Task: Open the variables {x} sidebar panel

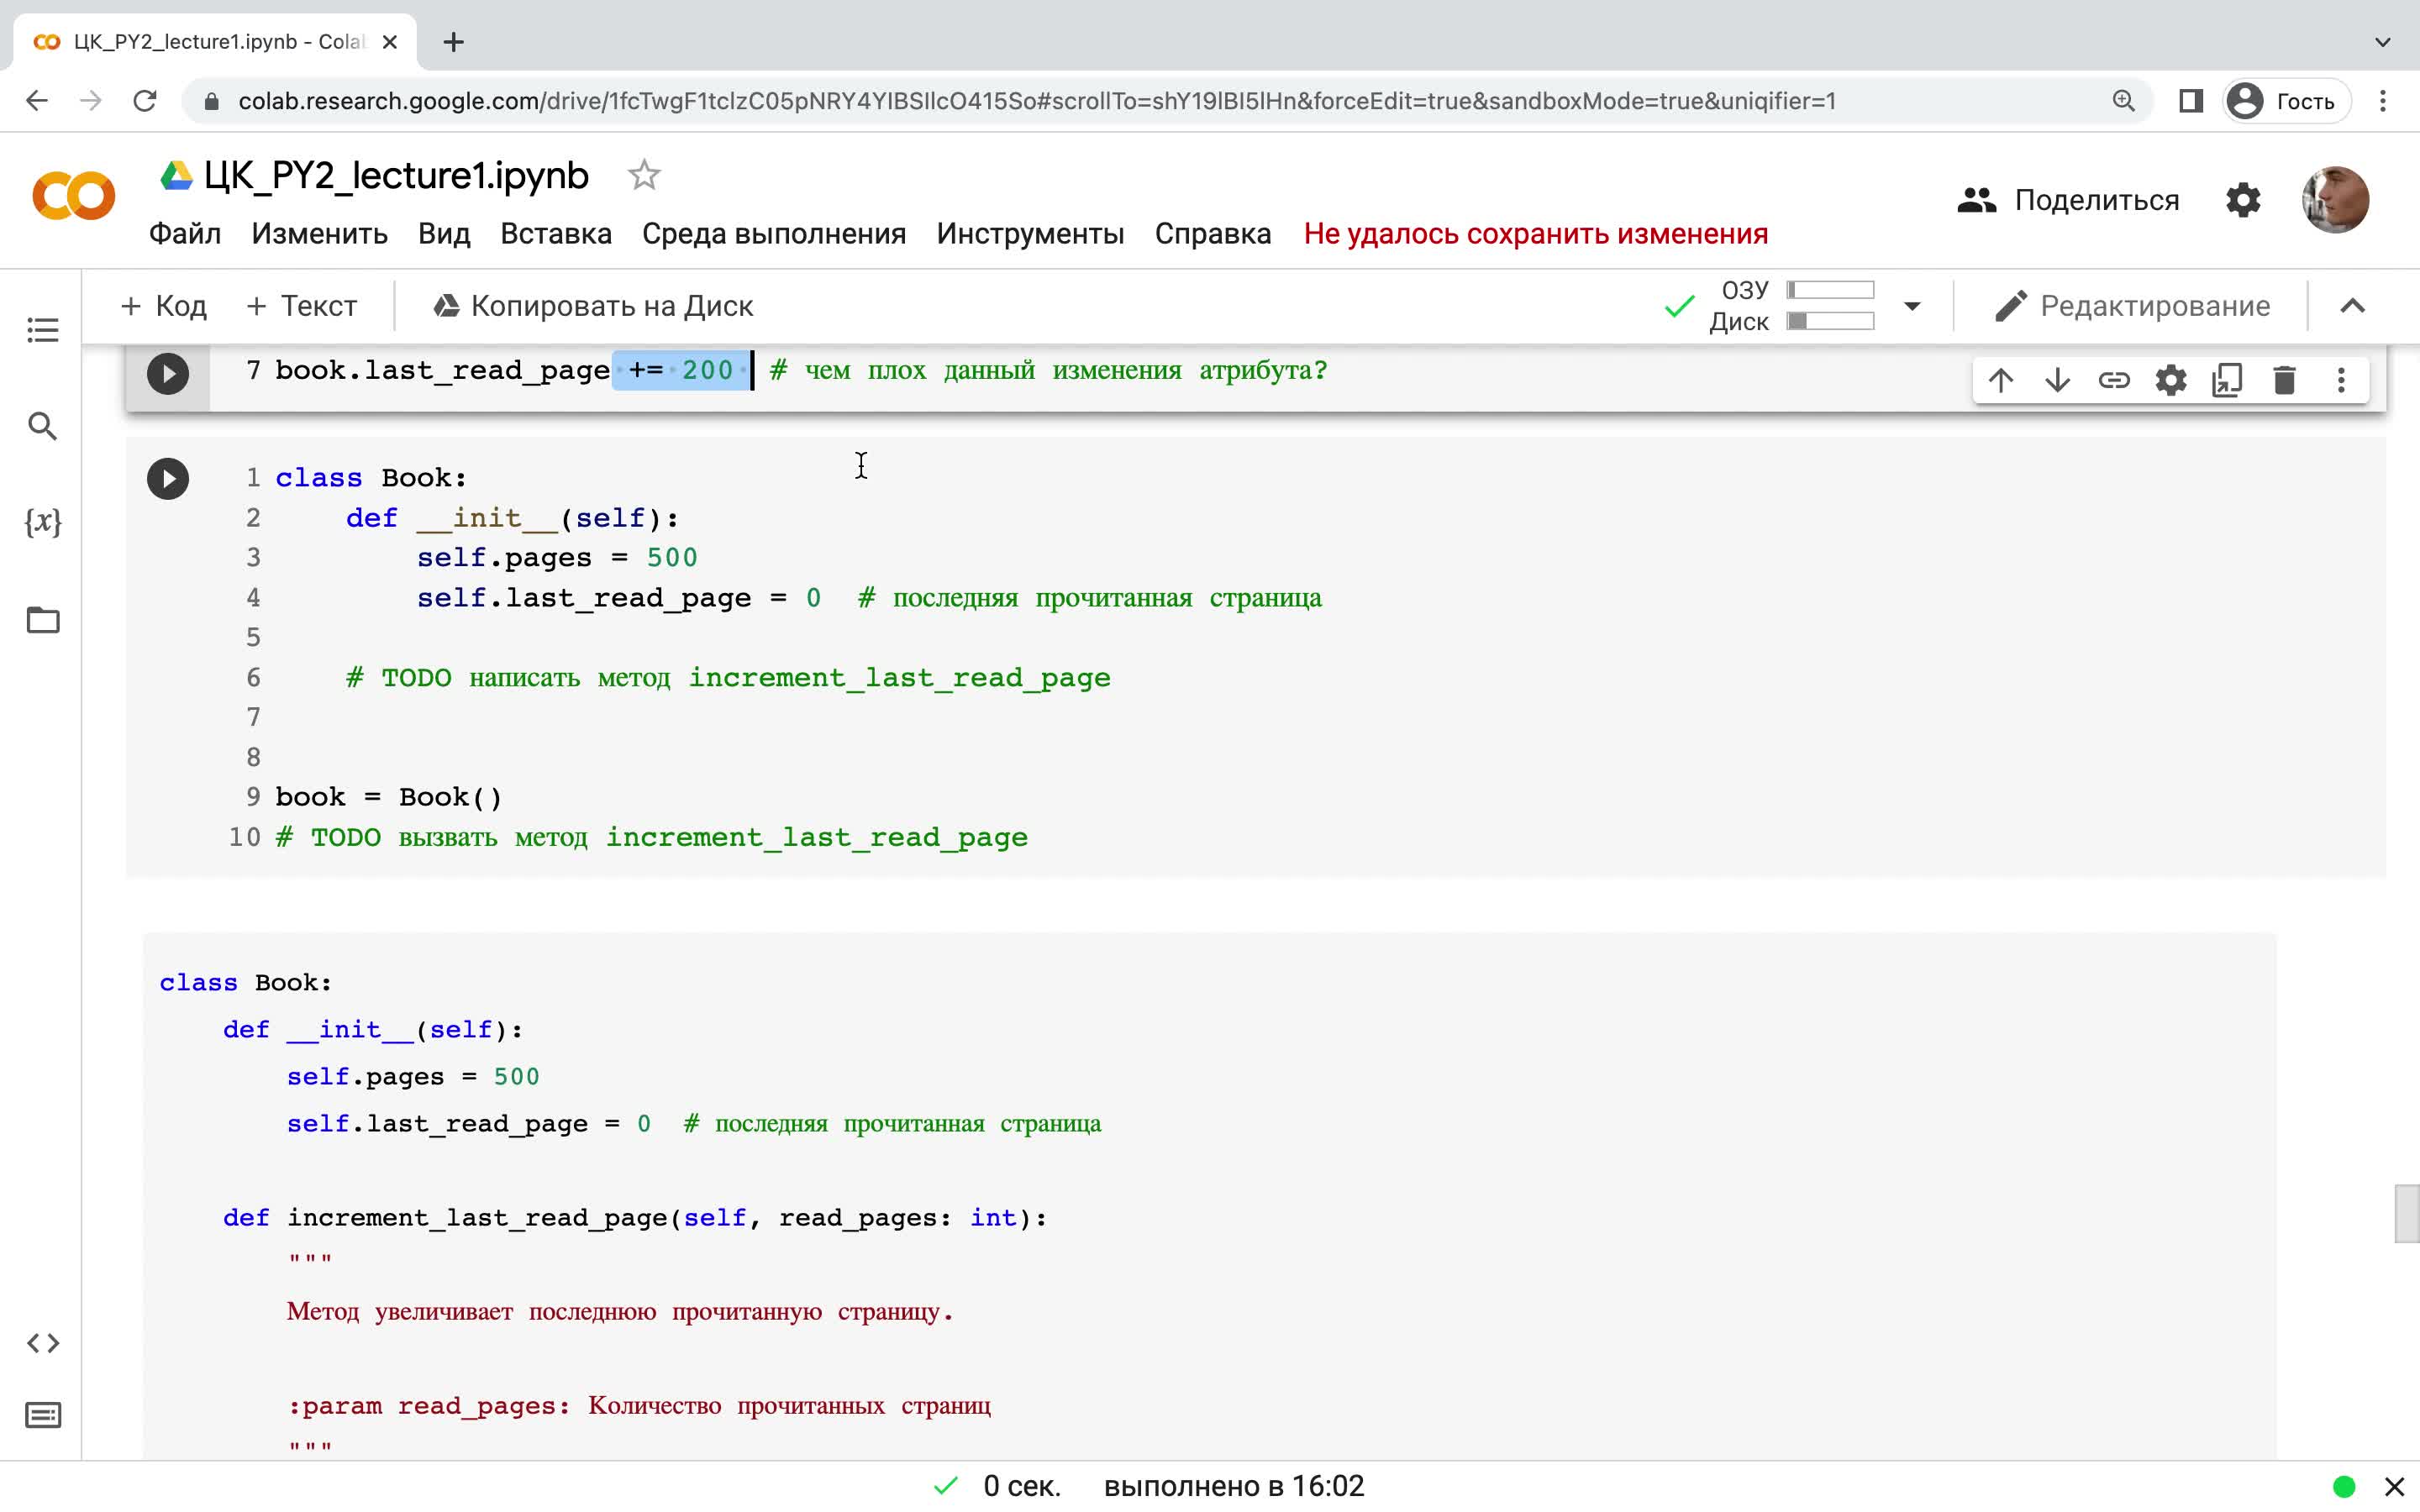Action: 43,522
